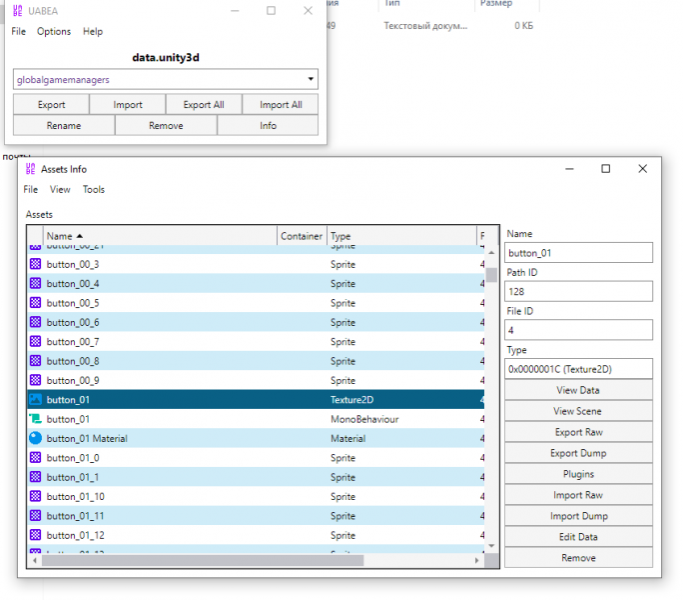Click the Import Raw button

click(578, 495)
